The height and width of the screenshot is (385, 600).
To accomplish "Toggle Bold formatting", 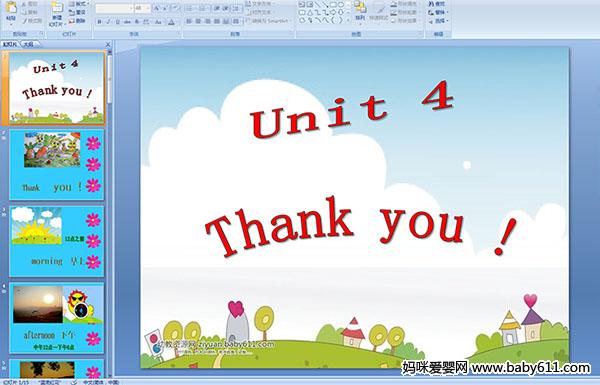I will click(x=99, y=22).
